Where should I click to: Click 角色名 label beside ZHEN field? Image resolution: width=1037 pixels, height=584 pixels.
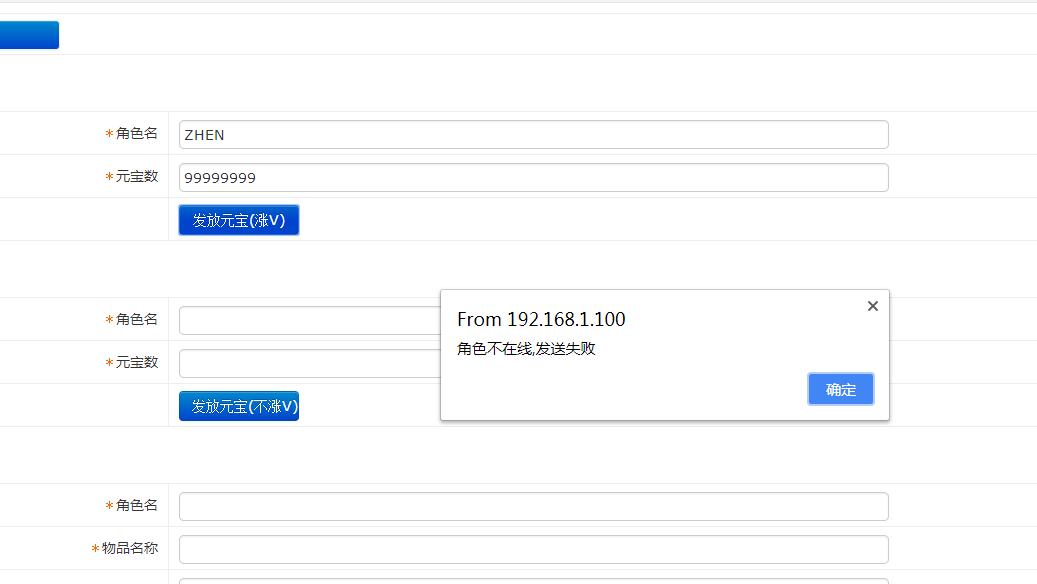[x=136, y=133]
